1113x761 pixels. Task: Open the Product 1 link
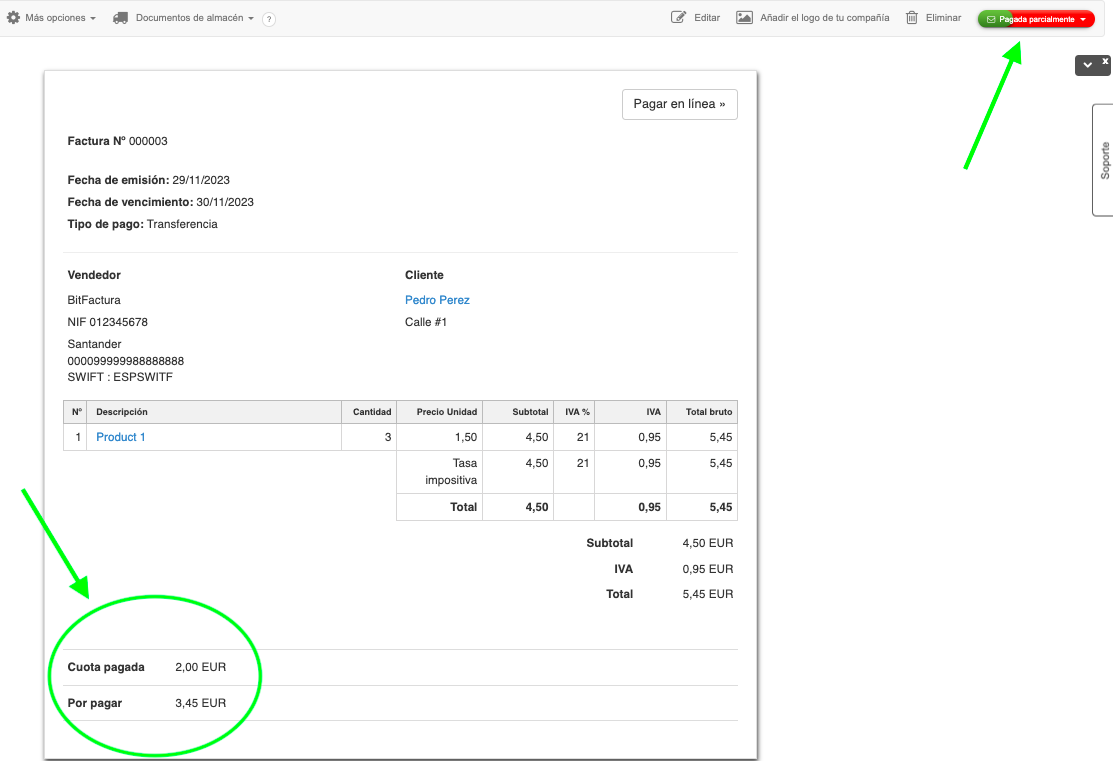coord(121,437)
